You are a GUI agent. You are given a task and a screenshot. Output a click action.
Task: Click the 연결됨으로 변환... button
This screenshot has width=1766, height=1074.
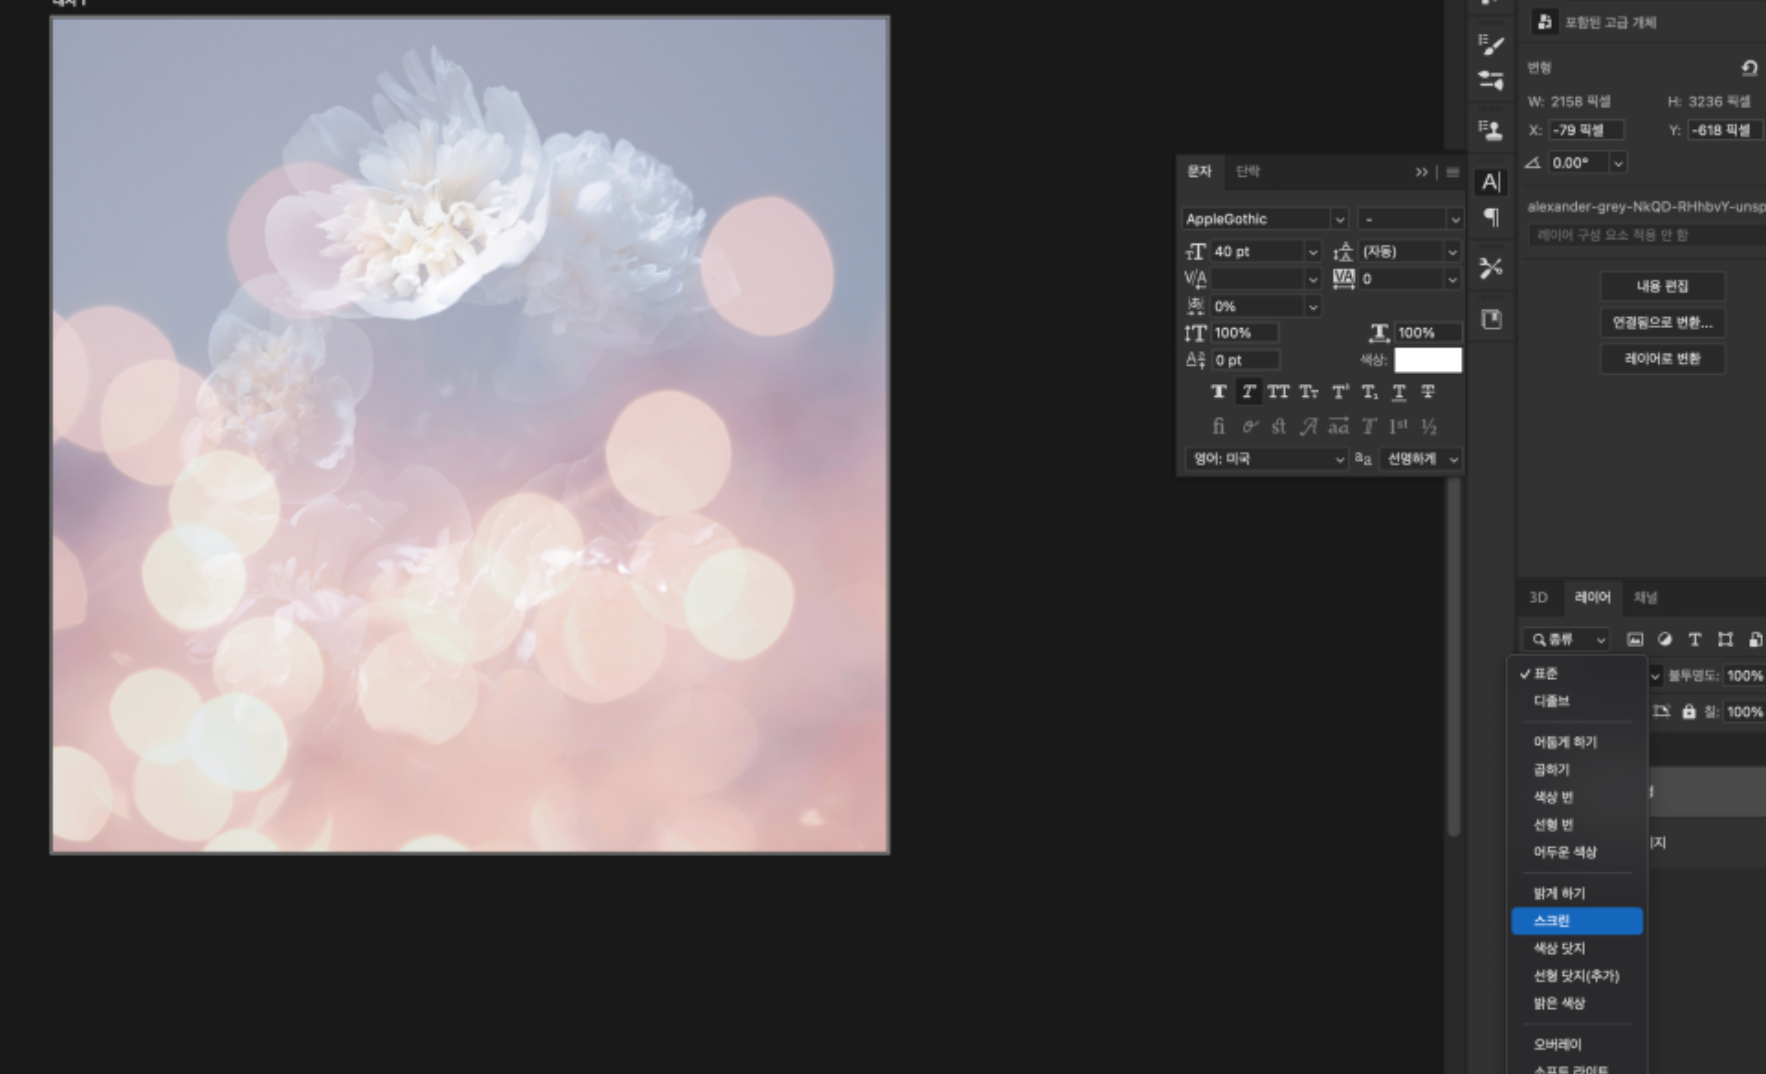pos(1662,322)
